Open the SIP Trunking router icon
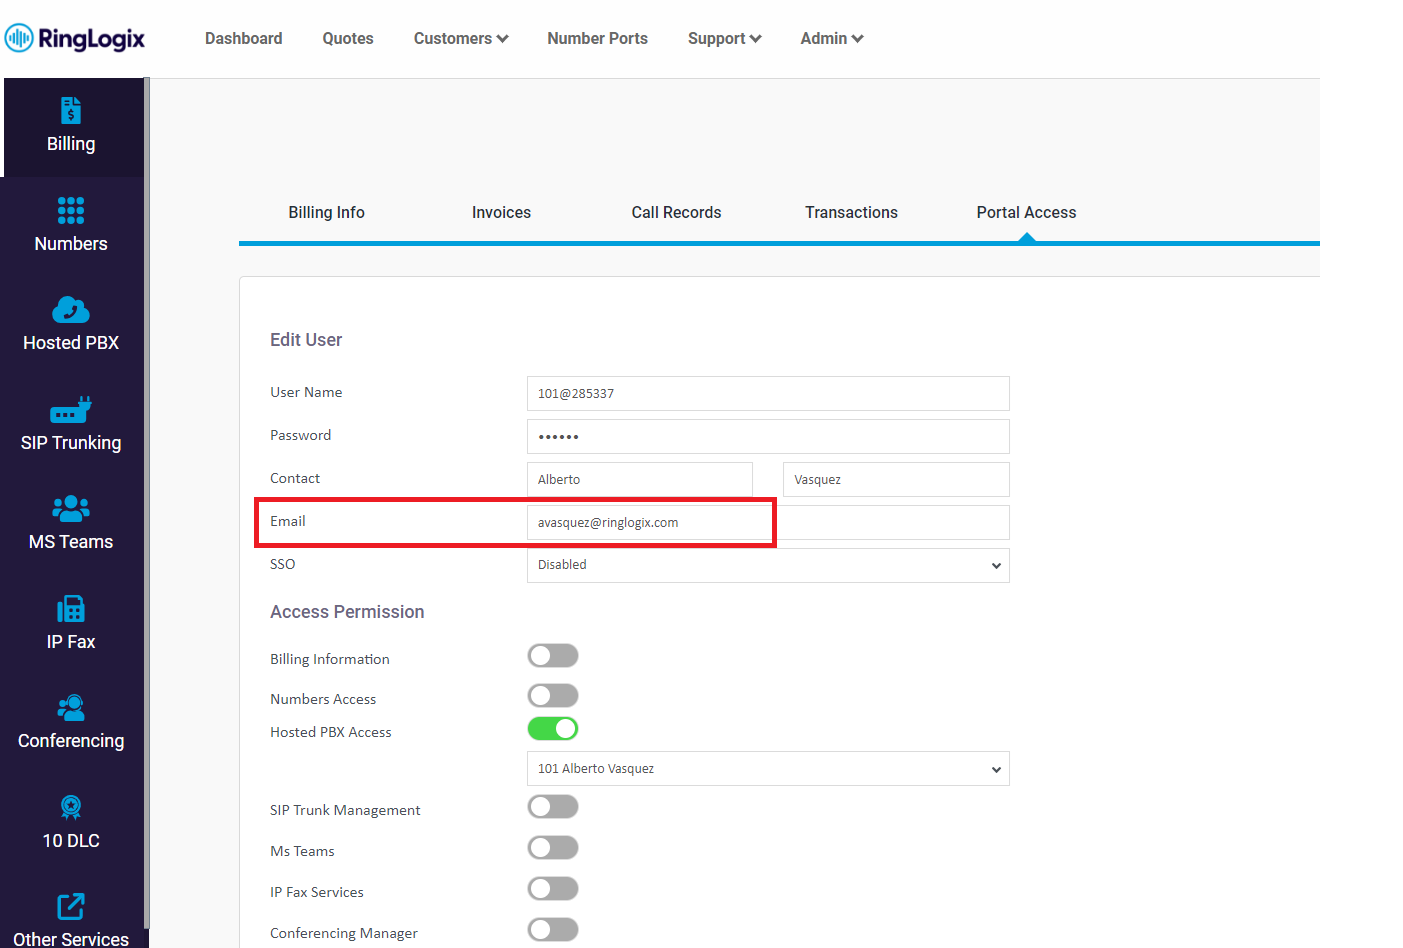Viewport: 1403px width, 948px height. point(71,409)
